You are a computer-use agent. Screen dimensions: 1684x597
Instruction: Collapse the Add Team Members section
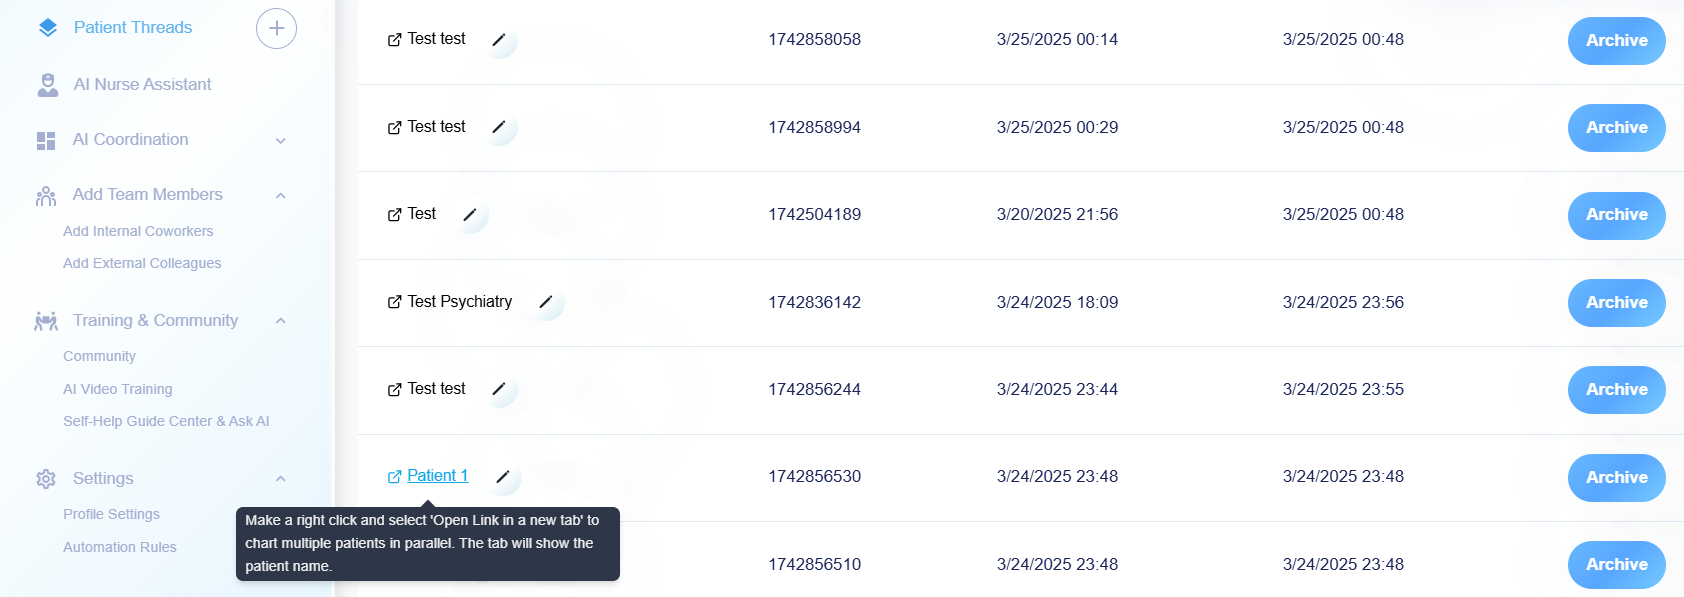(x=281, y=195)
